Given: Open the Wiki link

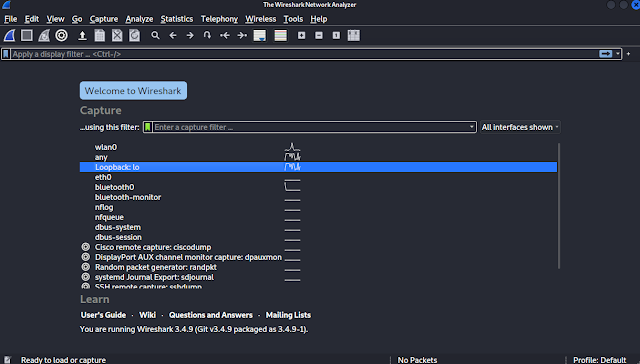Looking at the screenshot, I should (x=147, y=315).
